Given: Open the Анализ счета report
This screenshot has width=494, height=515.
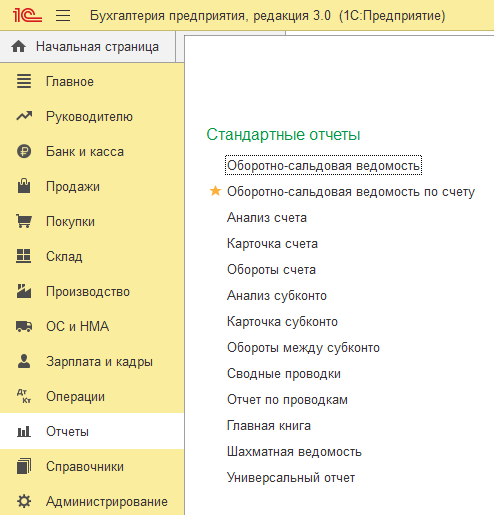Looking at the screenshot, I should (267, 218).
